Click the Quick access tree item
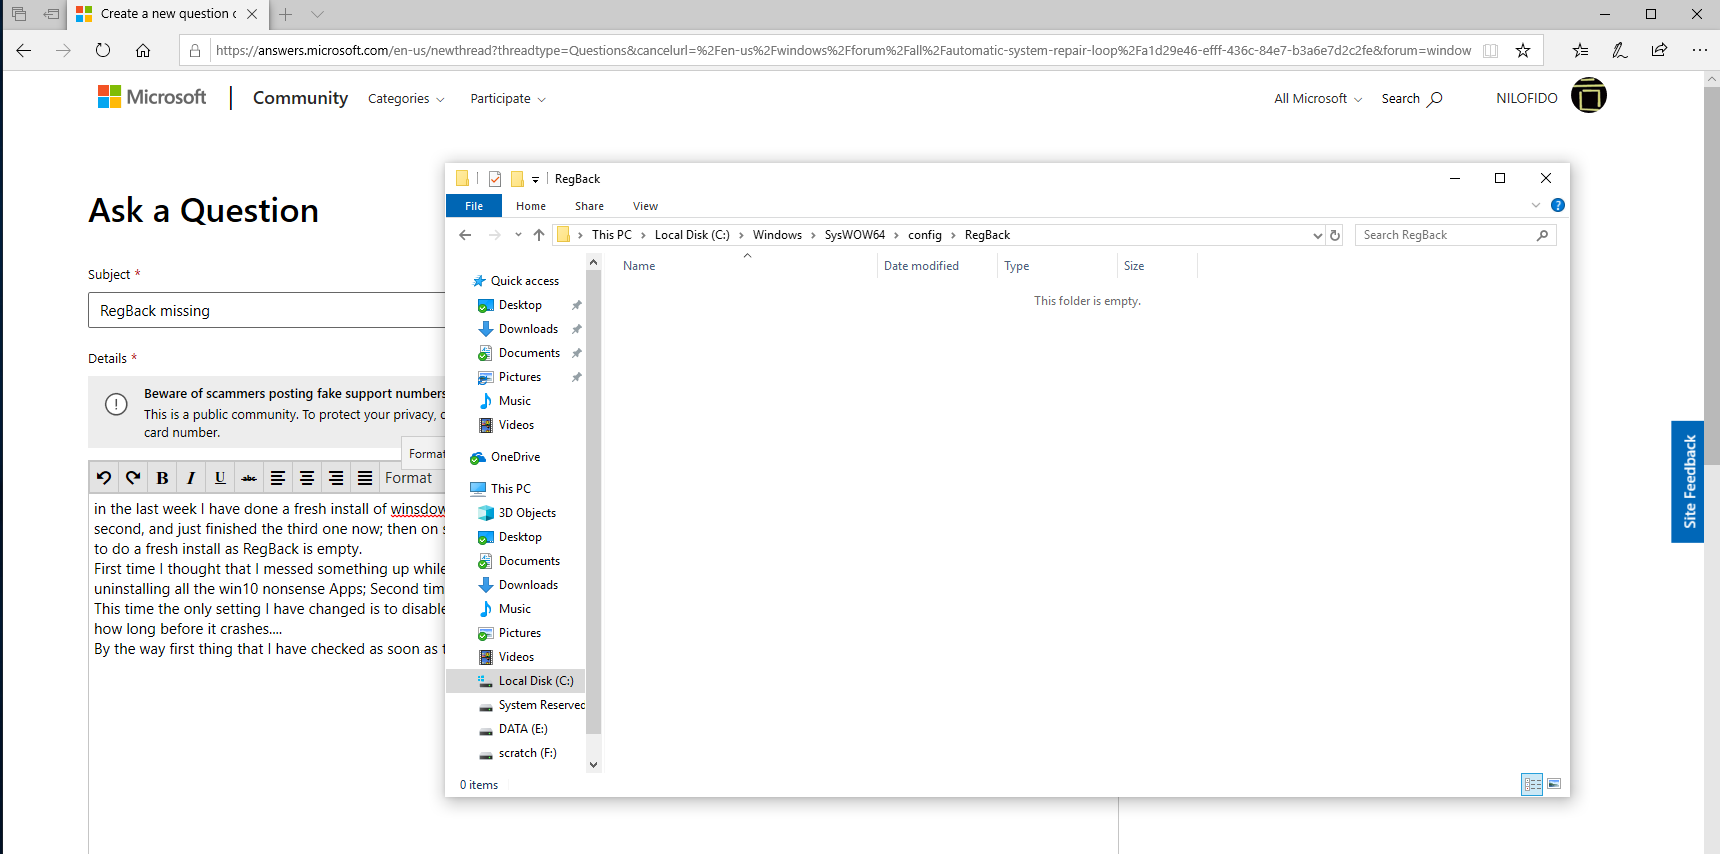Screen dimensions: 1720x854 click(x=525, y=281)
